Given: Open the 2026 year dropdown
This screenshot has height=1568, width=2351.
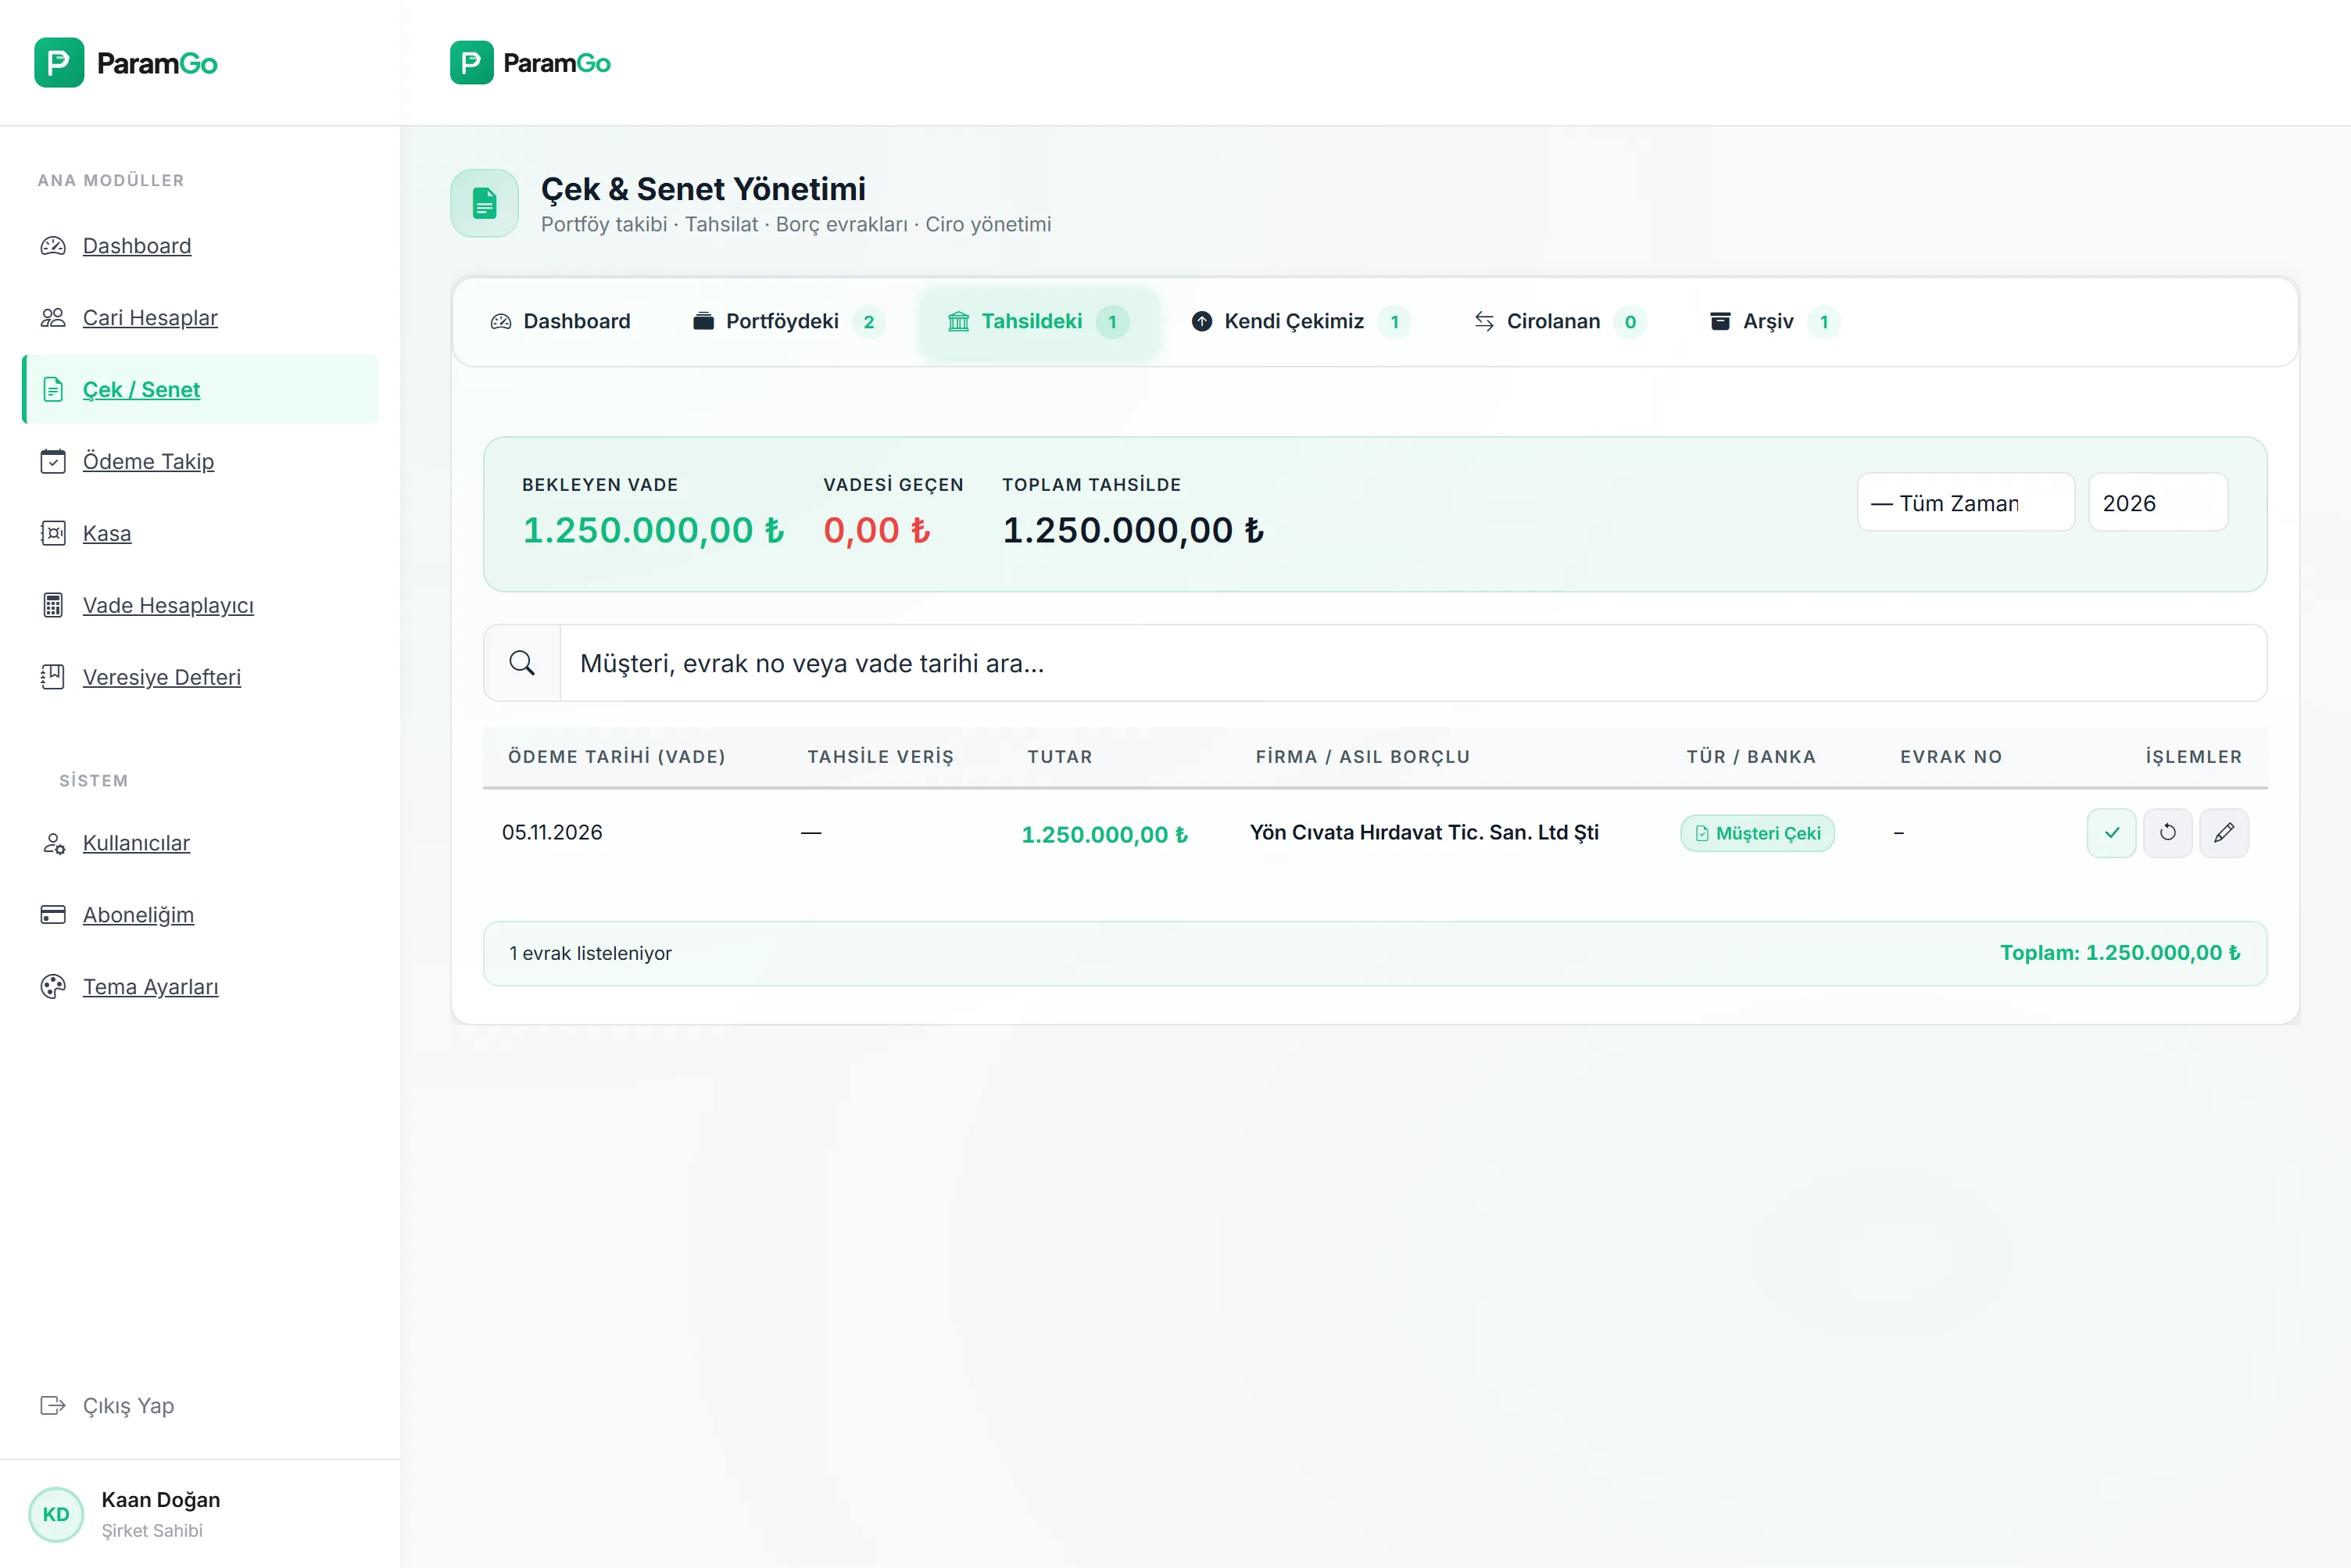Looking at the screenshot, I should click(x=2156, y=503).
